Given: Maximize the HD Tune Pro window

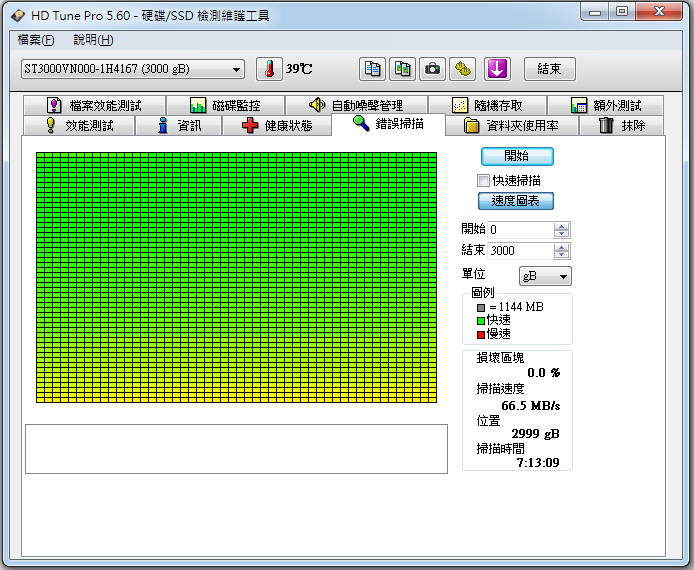Looking at the screenshot, I should (622, 12).
